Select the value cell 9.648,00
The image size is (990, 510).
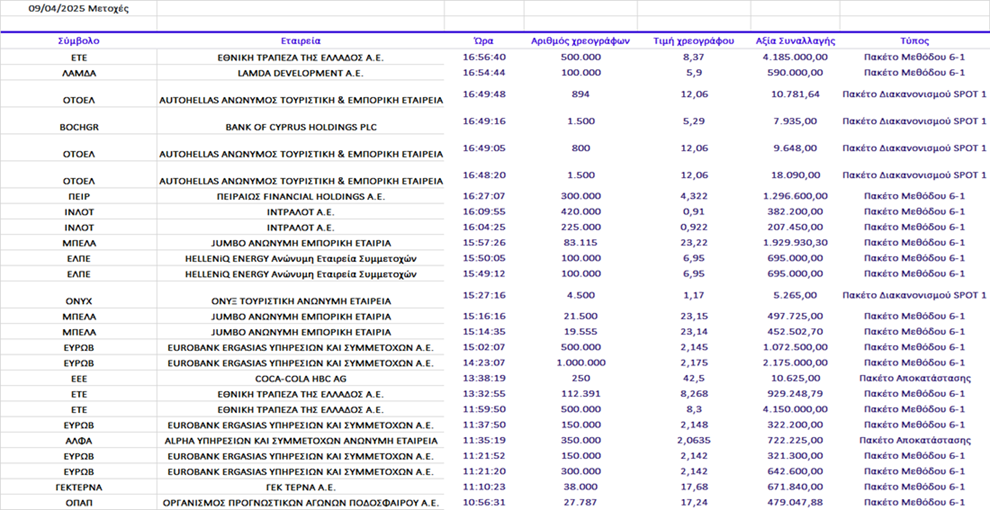tap(796, 148)
